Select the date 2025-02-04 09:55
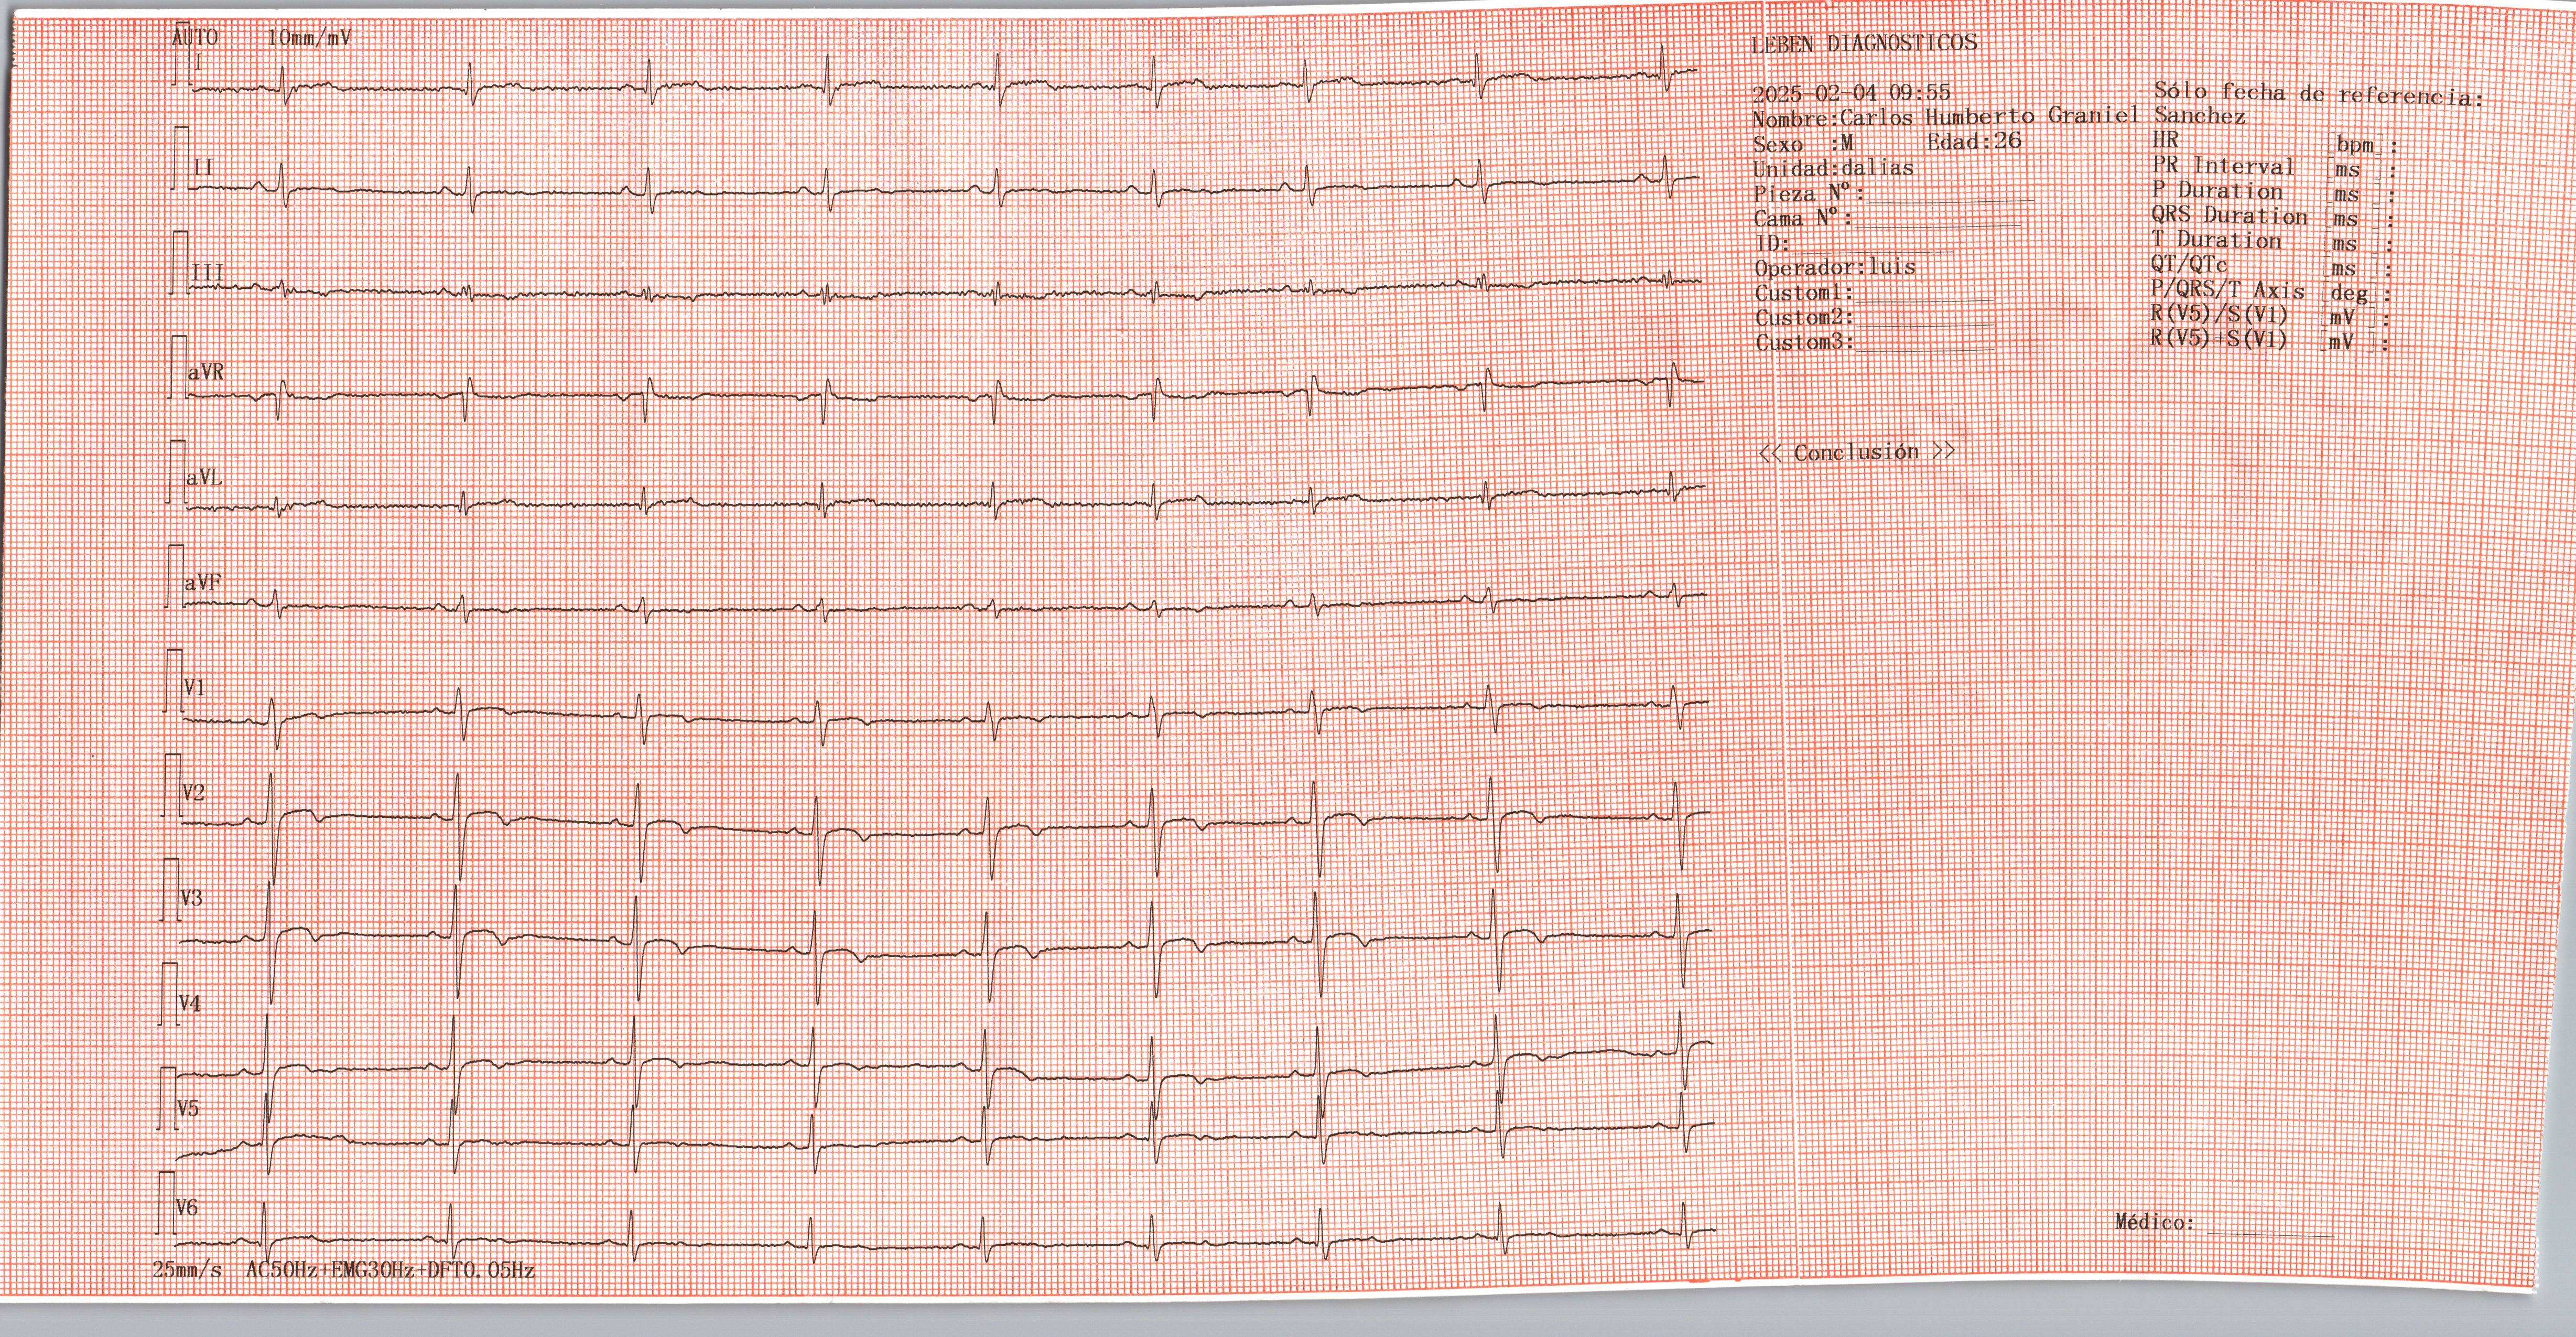The height and width of the screenshot is (1337, 2576). coord(1851,93)
